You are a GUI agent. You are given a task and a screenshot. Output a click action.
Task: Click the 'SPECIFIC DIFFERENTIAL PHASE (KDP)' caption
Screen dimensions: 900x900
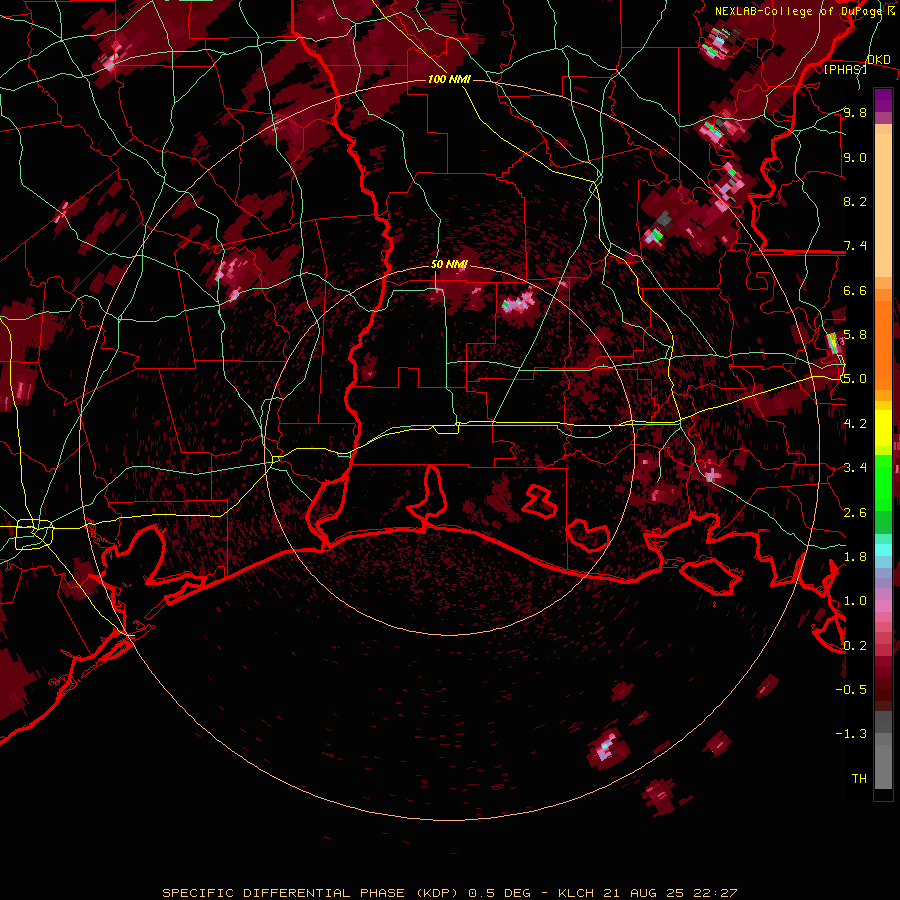click(310, 893)
